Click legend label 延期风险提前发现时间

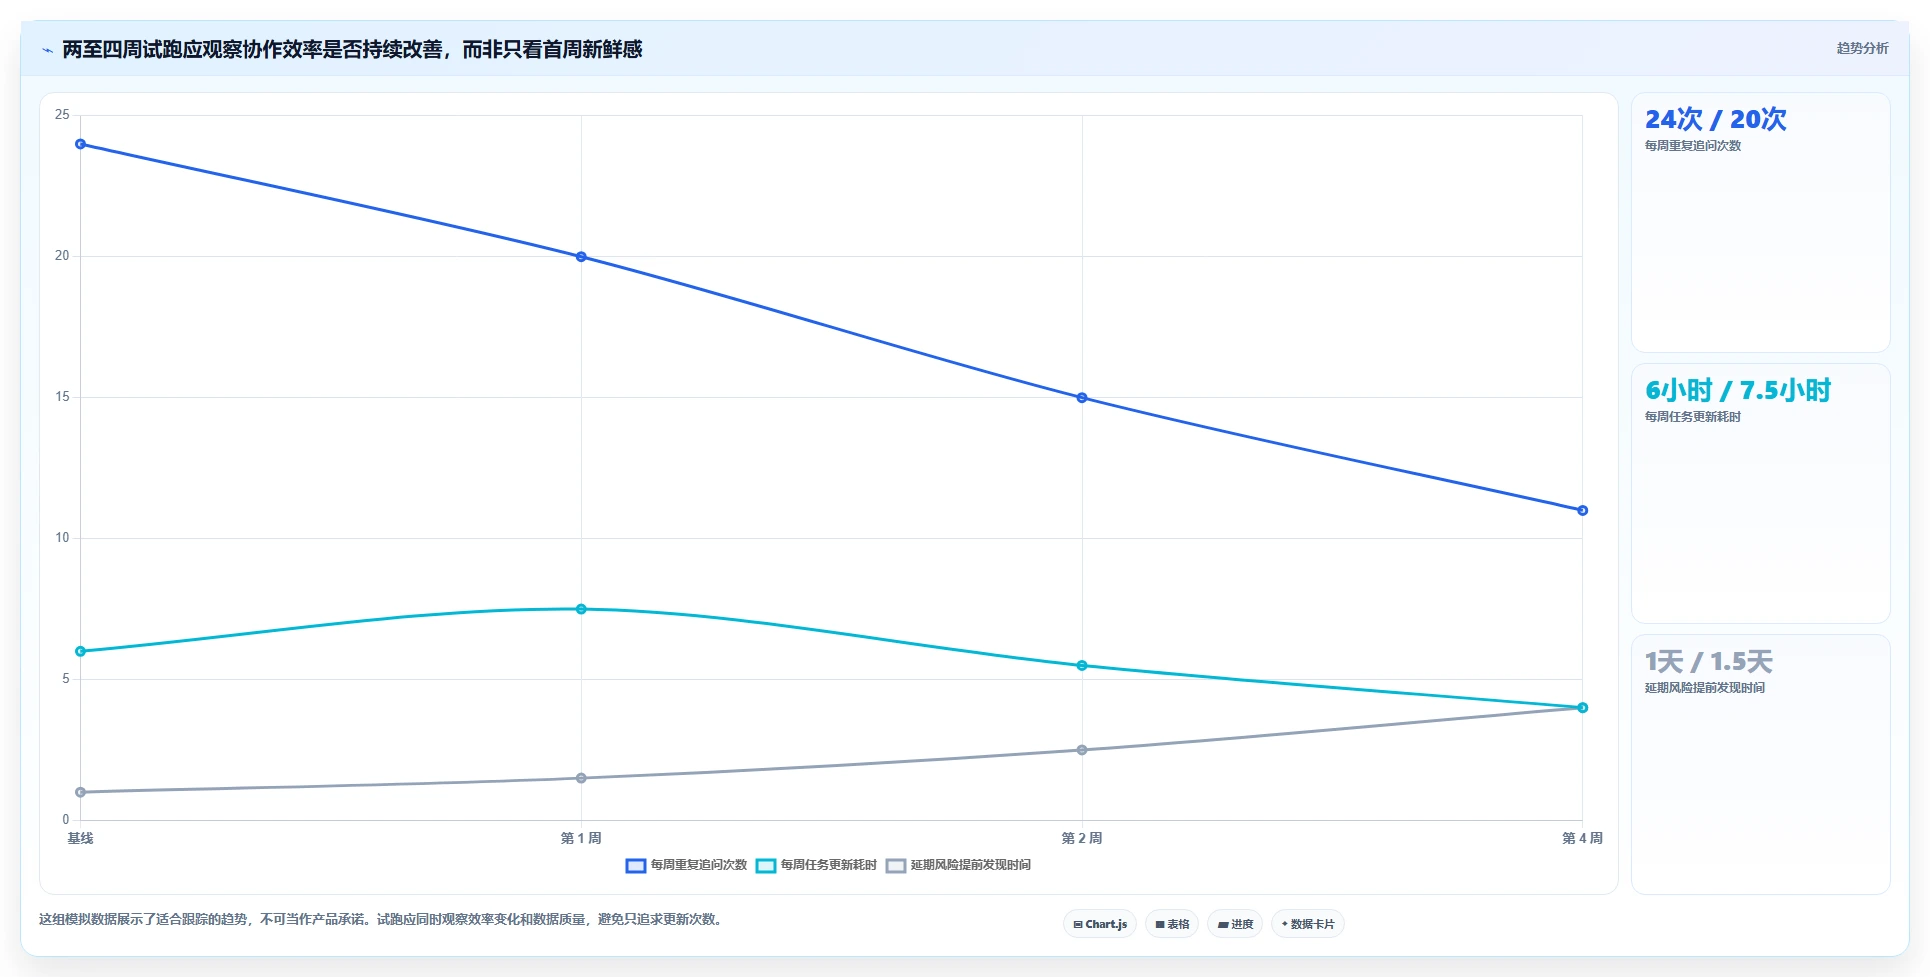[x=971, y=865]
